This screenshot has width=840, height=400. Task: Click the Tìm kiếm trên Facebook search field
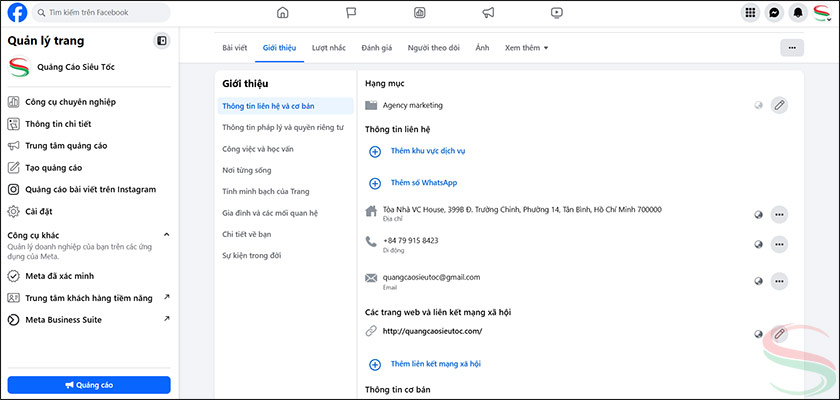click(x=99, y=13)
